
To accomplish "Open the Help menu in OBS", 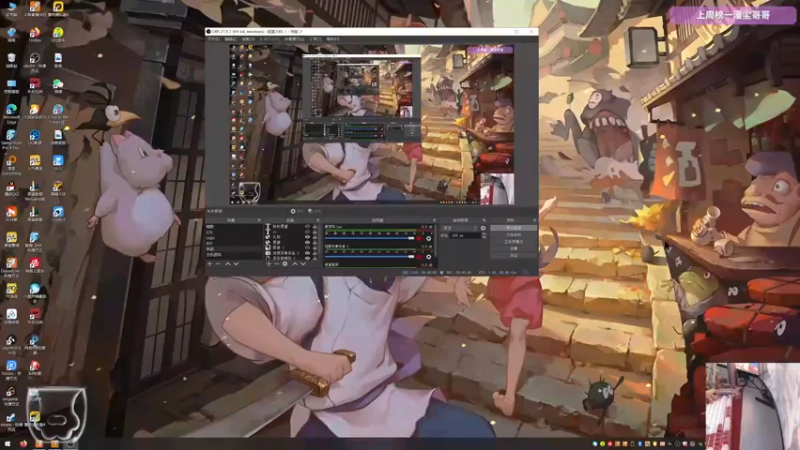I will (333, 39).
